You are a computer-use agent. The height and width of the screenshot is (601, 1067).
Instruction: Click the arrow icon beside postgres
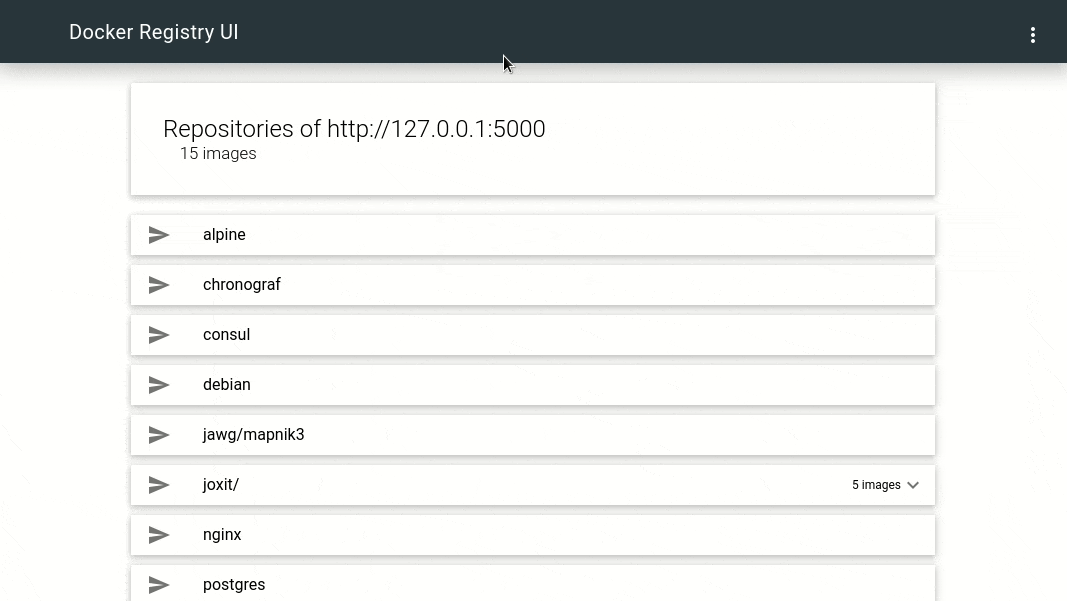pos(159,585)
